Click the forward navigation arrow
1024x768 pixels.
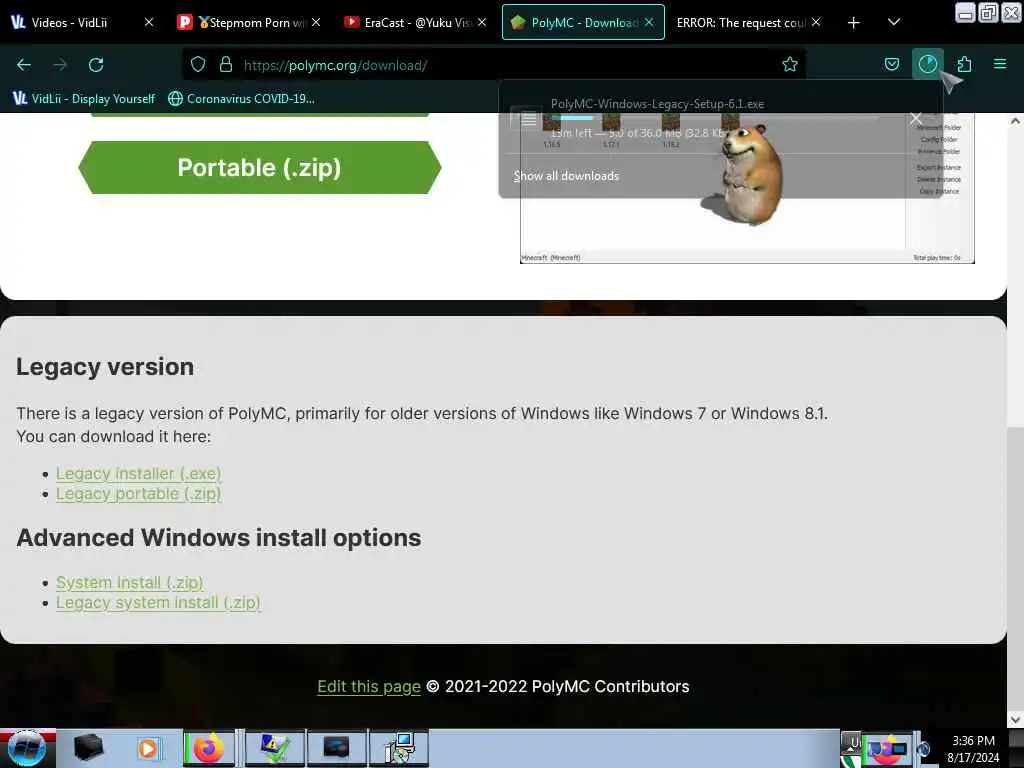pyautogui.click(x=60, y=65)
